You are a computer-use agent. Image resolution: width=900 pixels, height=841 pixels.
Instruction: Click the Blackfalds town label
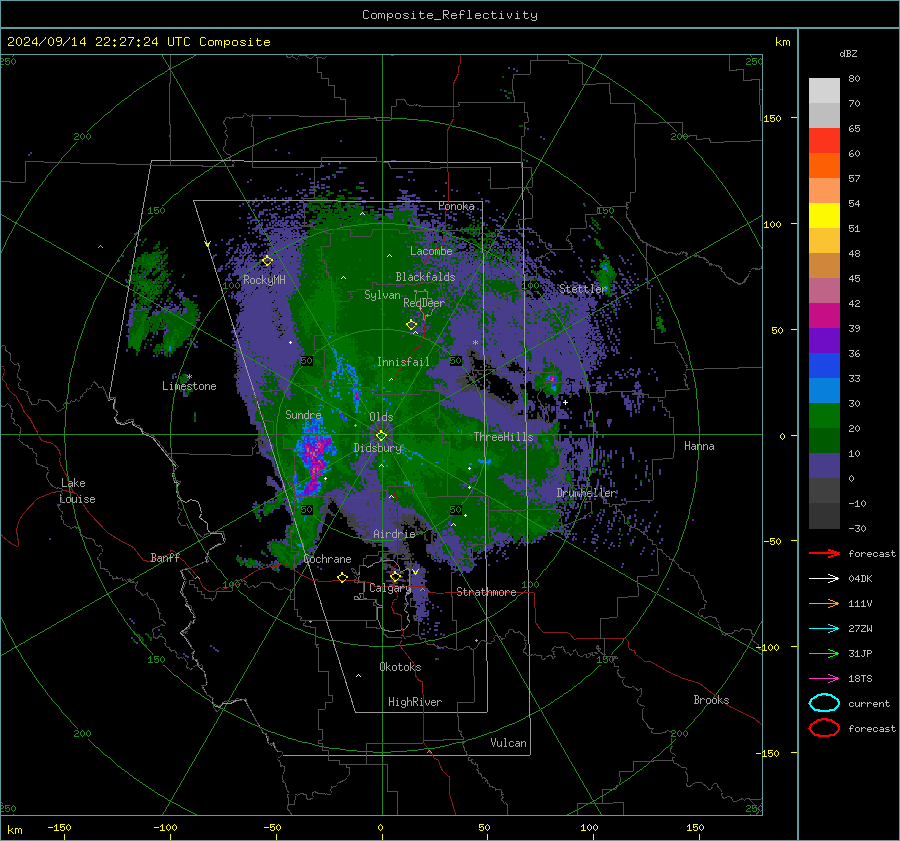(425, 277)
